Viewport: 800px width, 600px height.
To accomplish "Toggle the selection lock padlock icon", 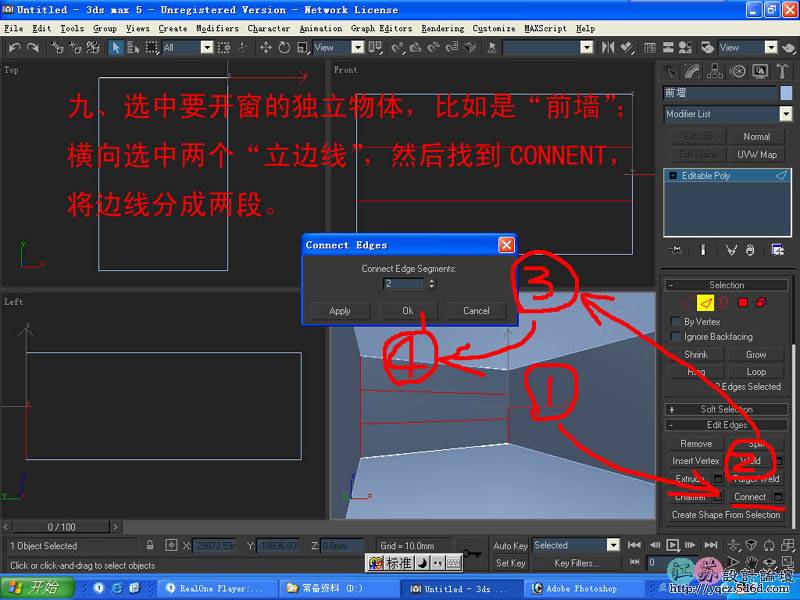I will click(150, 545).
